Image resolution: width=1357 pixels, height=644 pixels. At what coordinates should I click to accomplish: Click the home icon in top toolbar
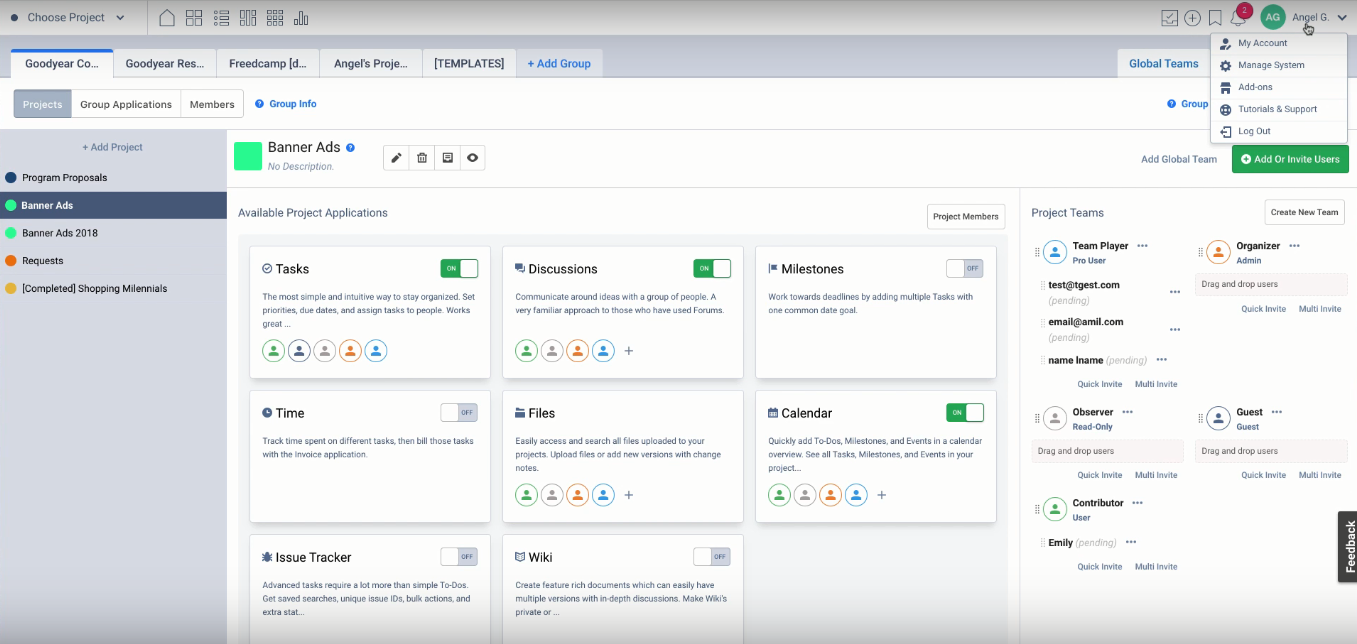[x=167, y=18]
